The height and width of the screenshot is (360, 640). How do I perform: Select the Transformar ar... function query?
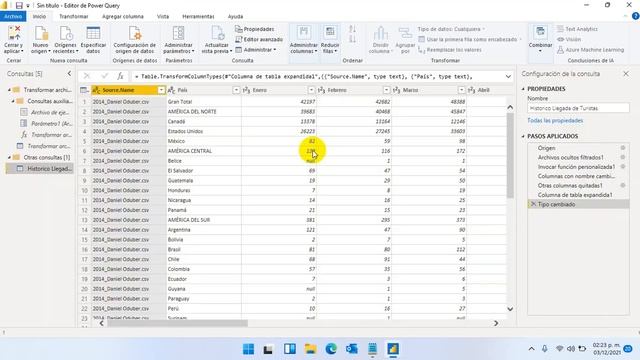click(x=46, y=135)
